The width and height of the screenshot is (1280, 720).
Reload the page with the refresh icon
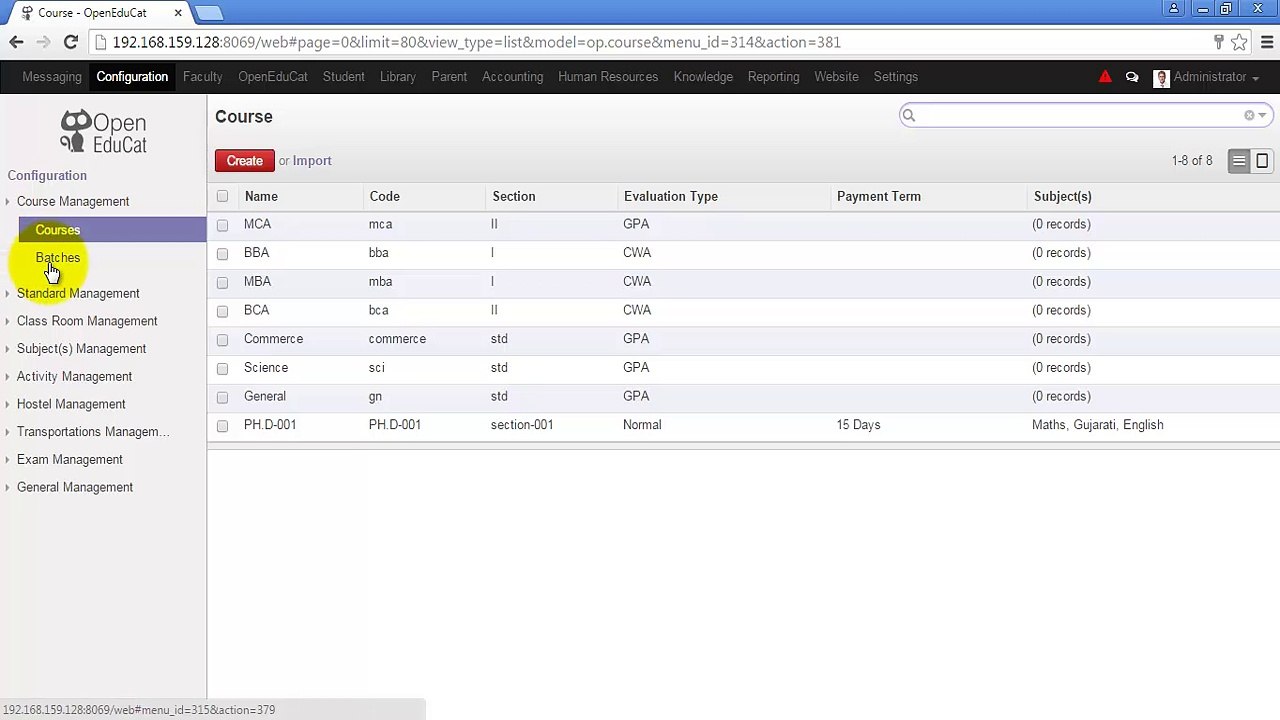click(71, 42)
